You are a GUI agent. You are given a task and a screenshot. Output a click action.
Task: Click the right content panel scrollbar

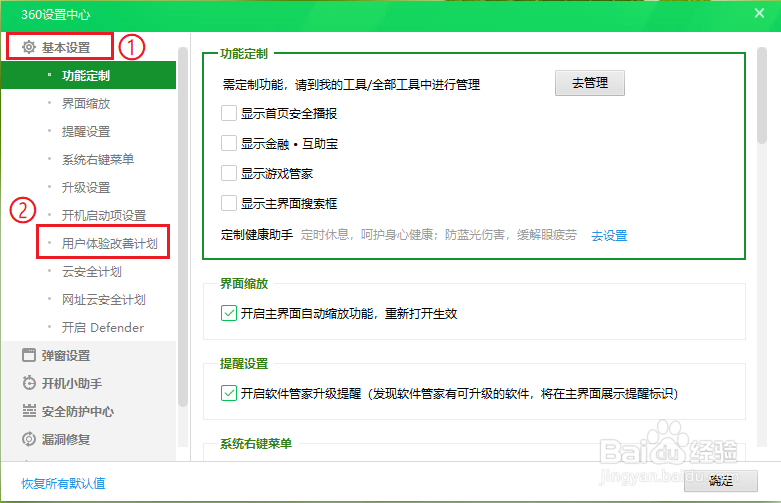[762, 95]
